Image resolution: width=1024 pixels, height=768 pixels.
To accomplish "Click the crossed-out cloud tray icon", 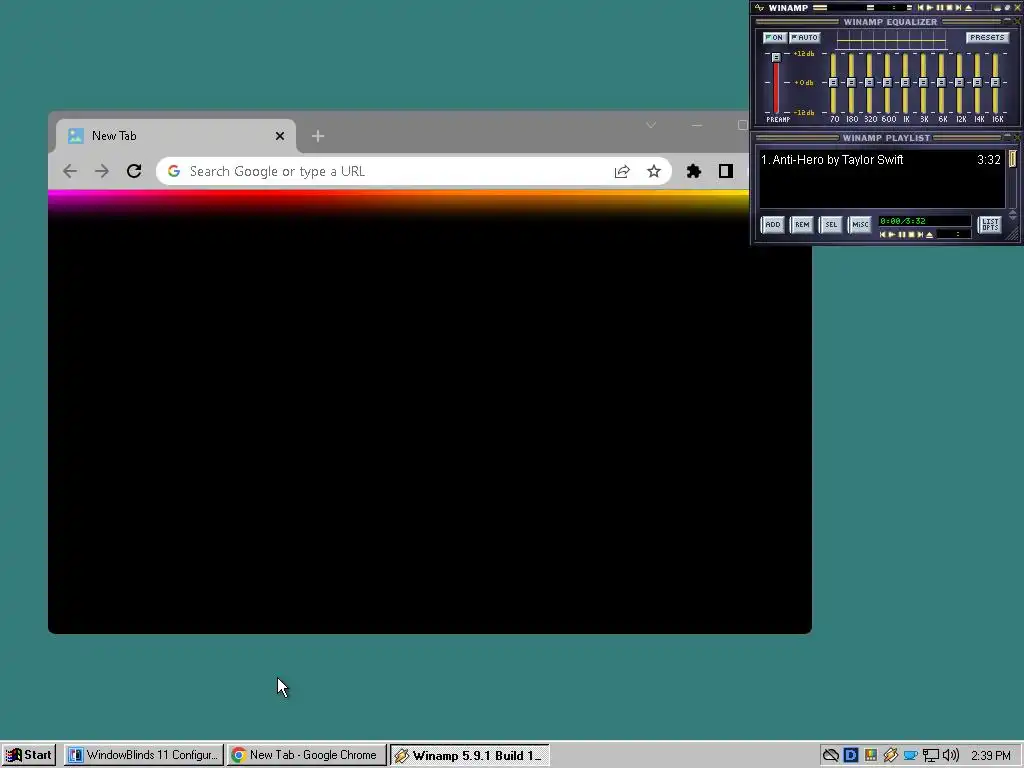I will (x=830, y=756).
